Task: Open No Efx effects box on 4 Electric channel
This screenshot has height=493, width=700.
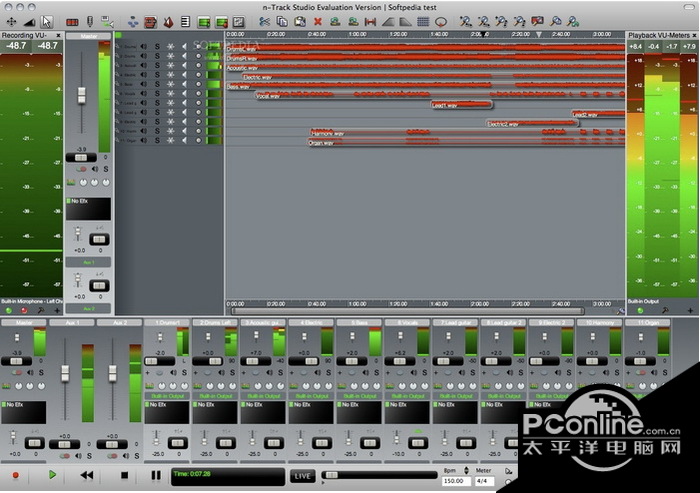Action: pyautogui.click(x=311, y=412)
